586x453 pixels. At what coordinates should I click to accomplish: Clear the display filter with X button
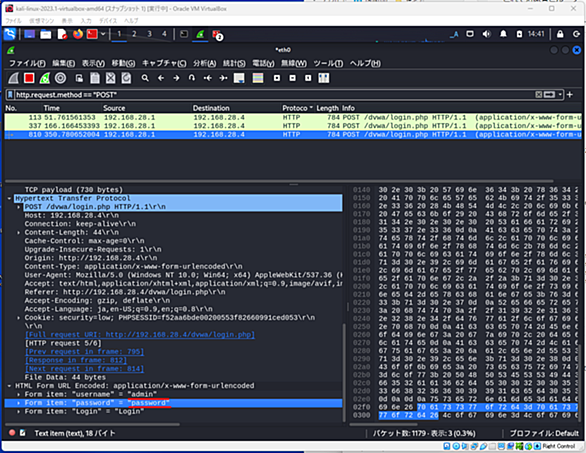point(539,95)
